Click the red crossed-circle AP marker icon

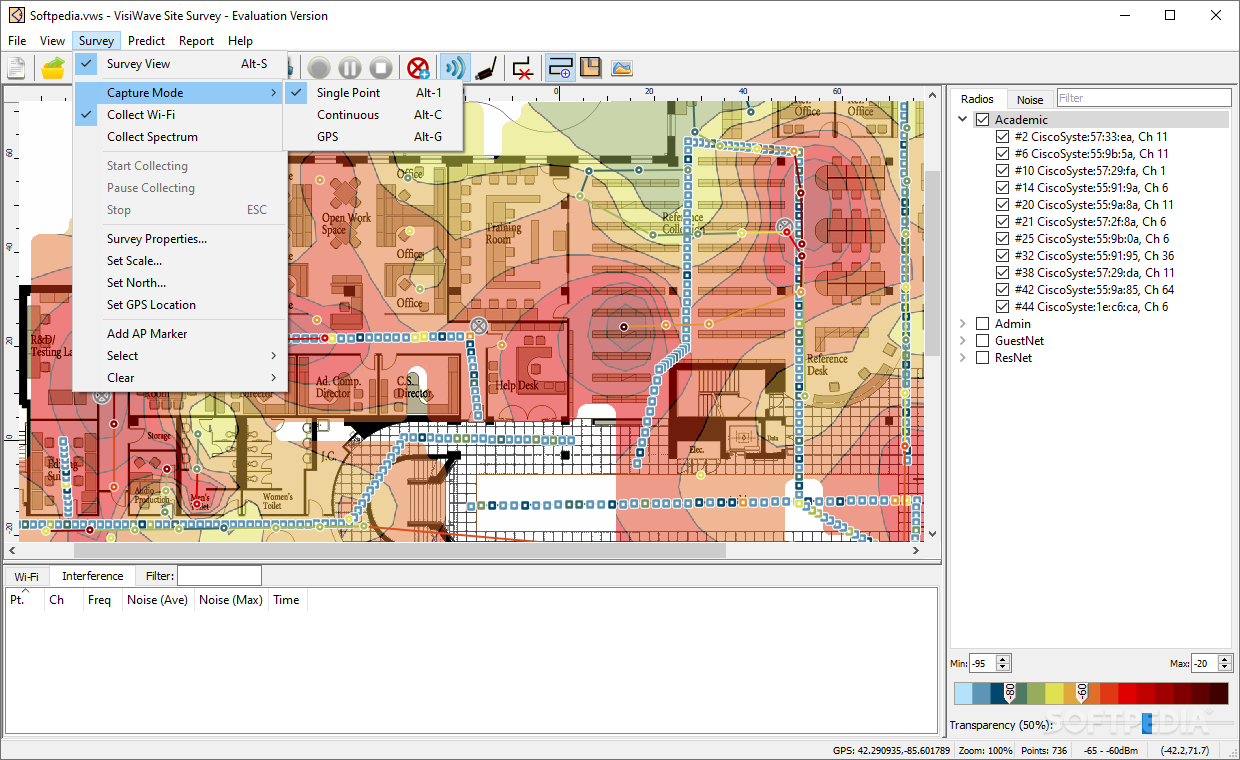pyautogui.click(x=418, y=68)
